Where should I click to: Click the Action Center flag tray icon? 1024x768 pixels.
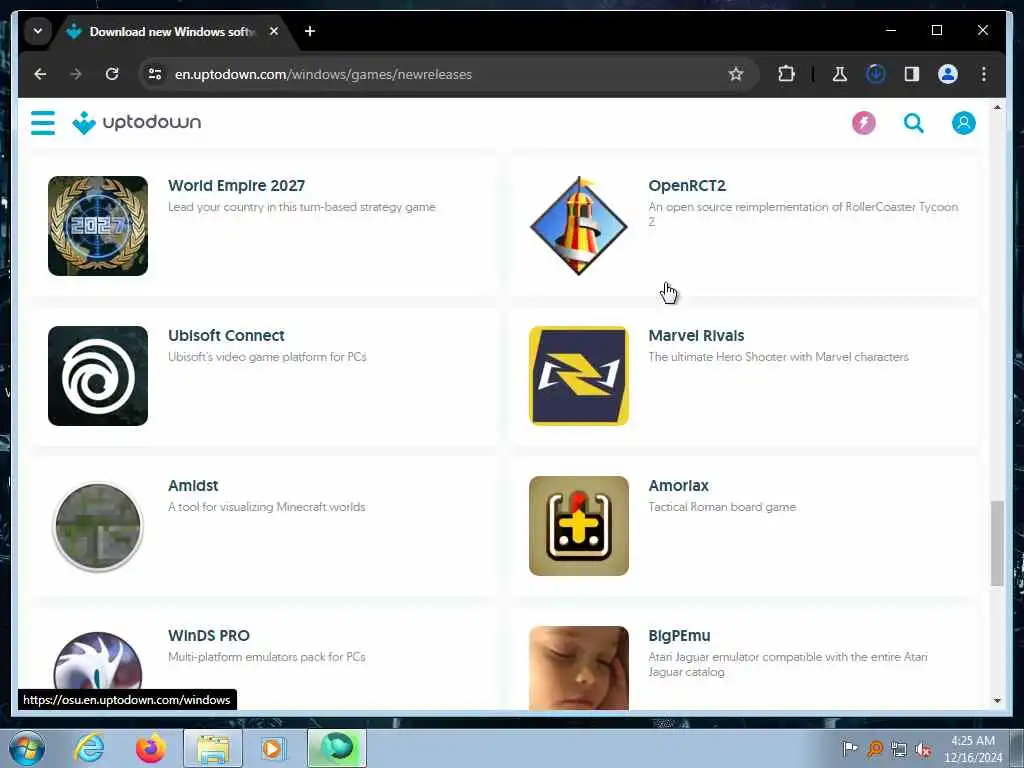[850, 749]
